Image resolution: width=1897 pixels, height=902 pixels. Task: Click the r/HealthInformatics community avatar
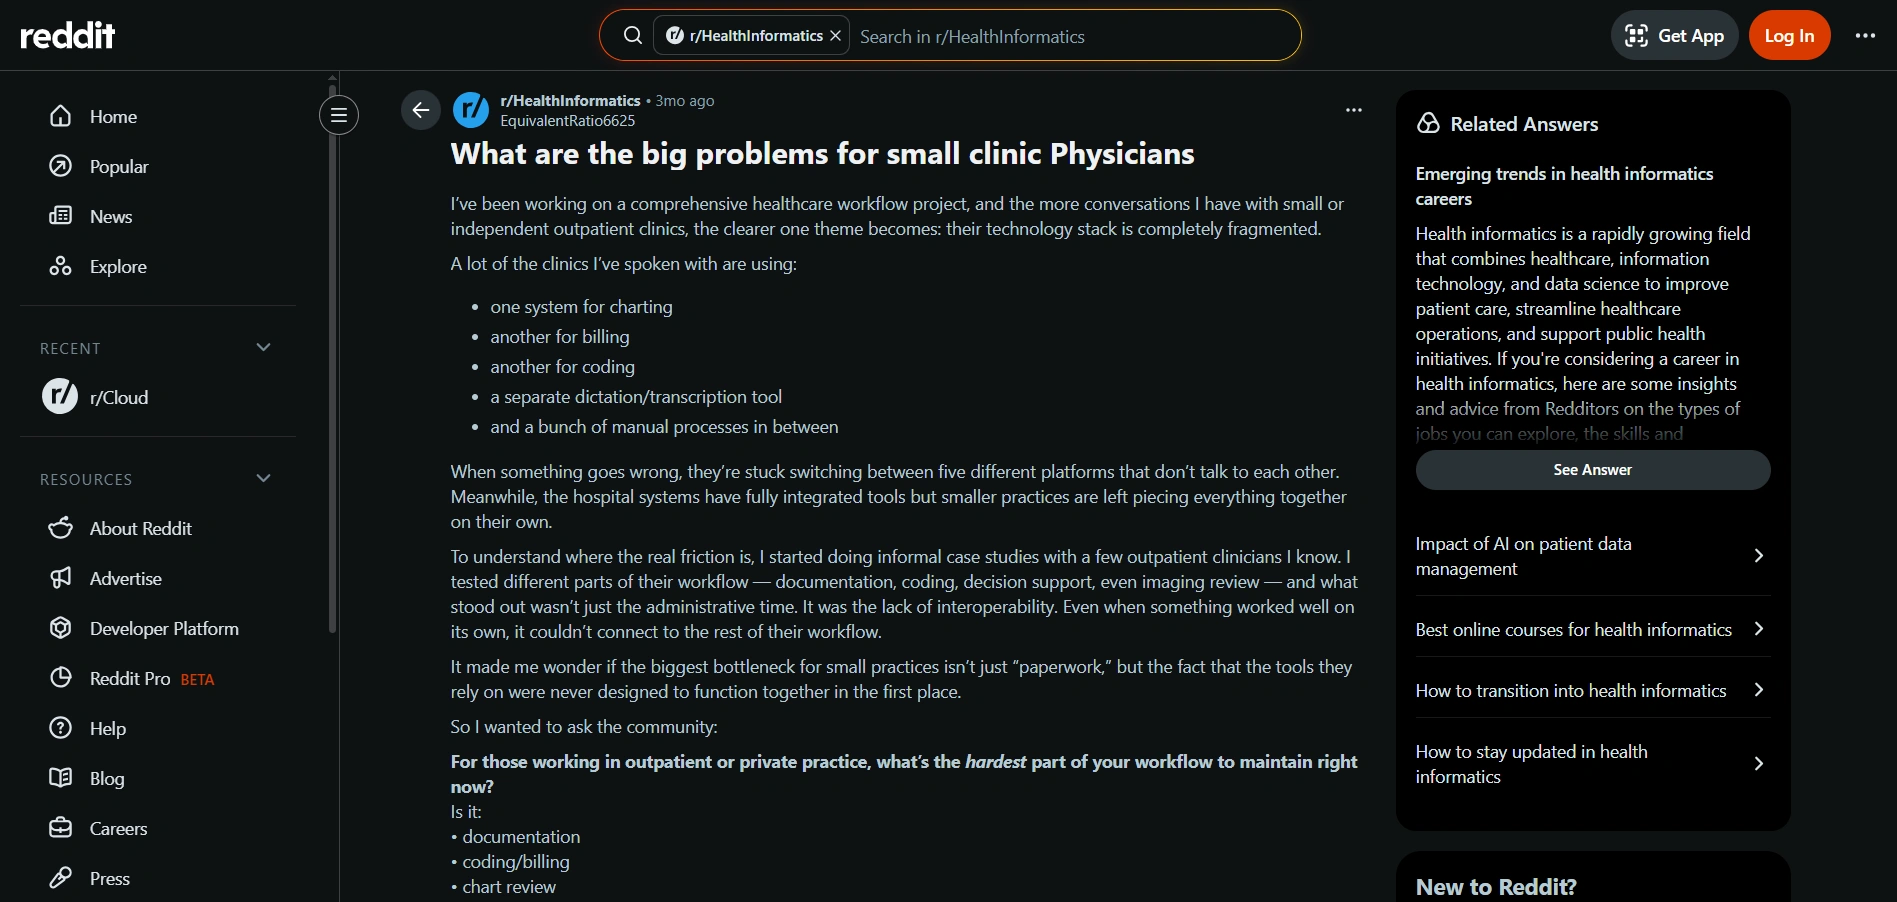click(471, 110)
